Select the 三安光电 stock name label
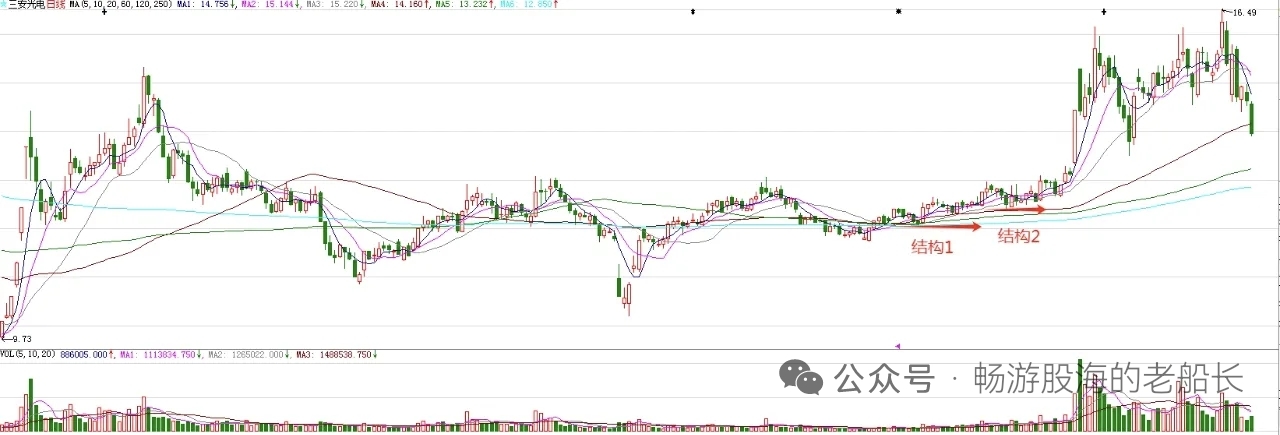Screen dimensions: 1280x435 [x=25, y=6]
